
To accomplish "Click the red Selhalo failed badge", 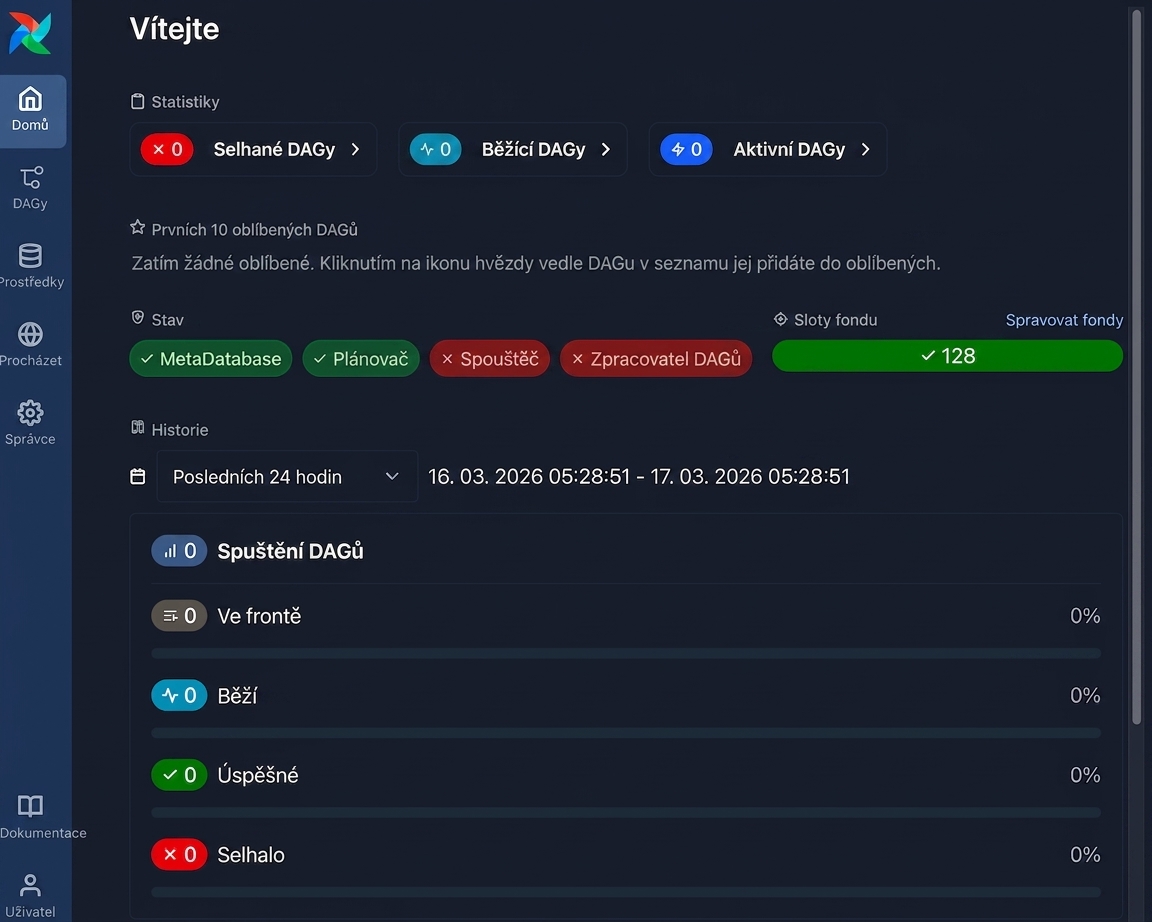I will [179, 854].
